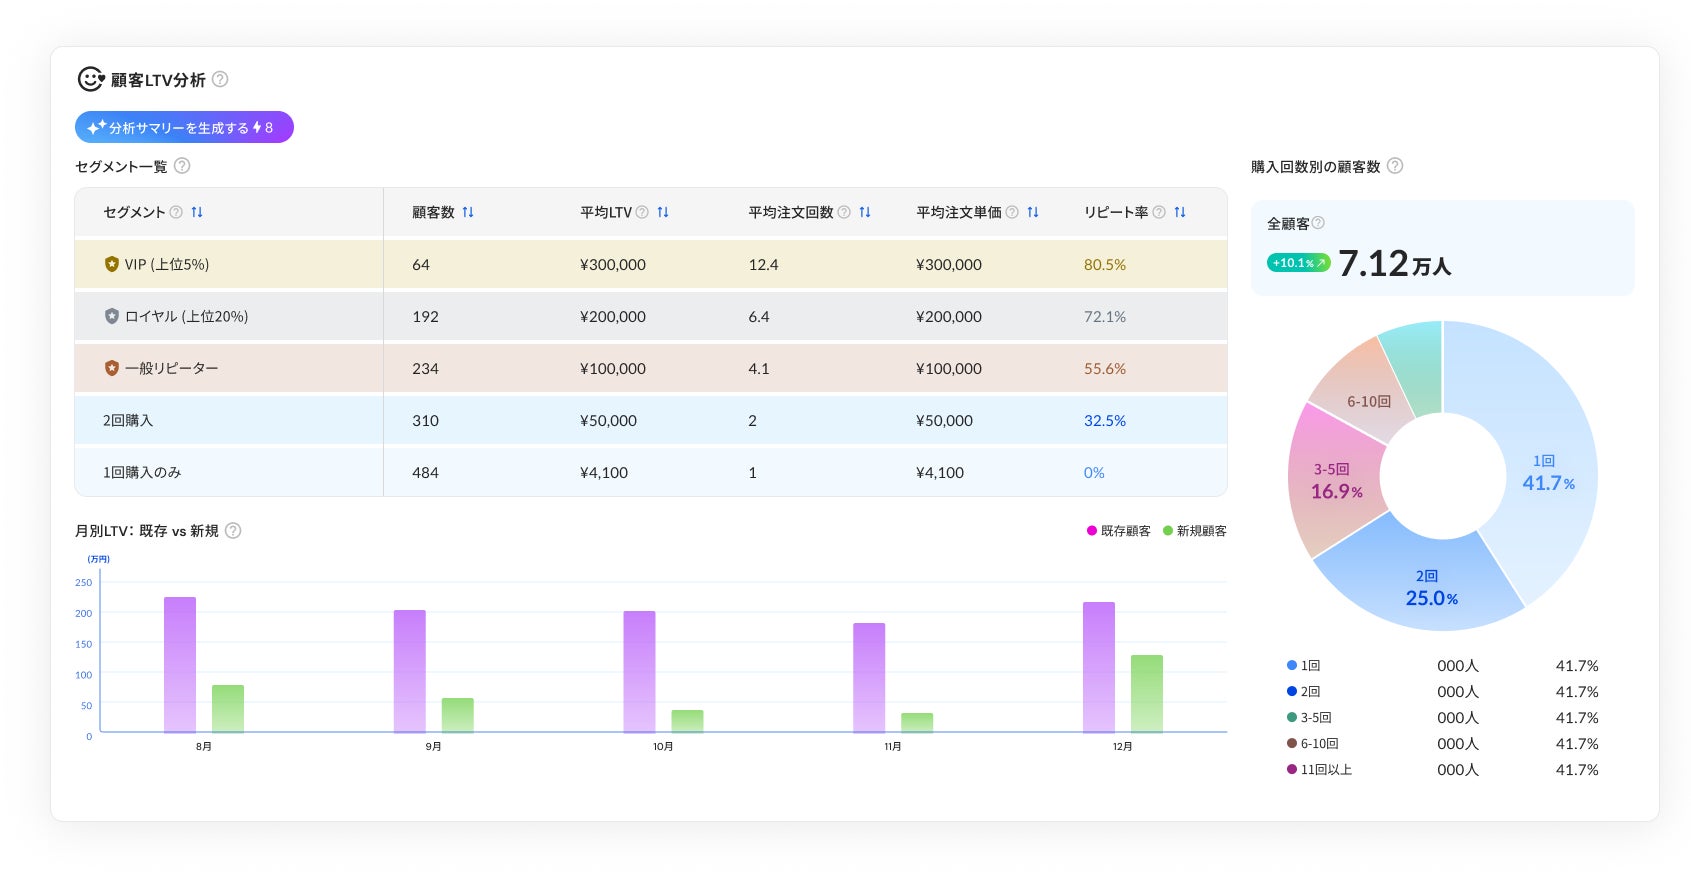The image size is (1691, 876).
Task: Click the 一般リピーター bronze shield icon
Action: click(x=112, y=368)
